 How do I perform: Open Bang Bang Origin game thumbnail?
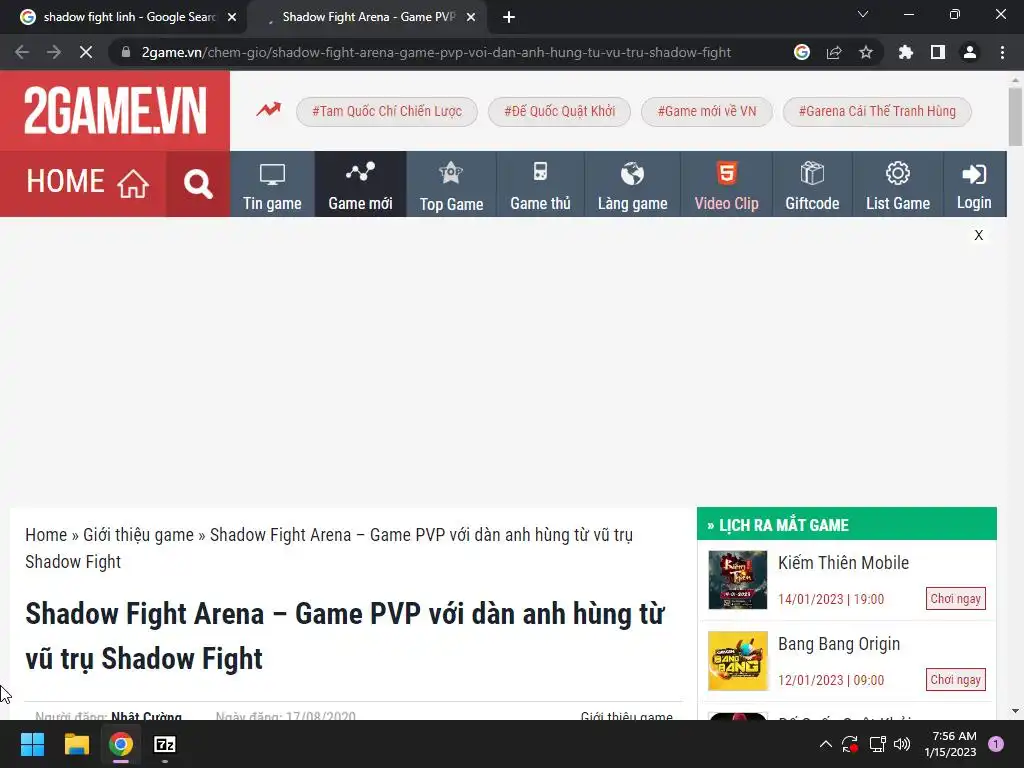[738, 661]
